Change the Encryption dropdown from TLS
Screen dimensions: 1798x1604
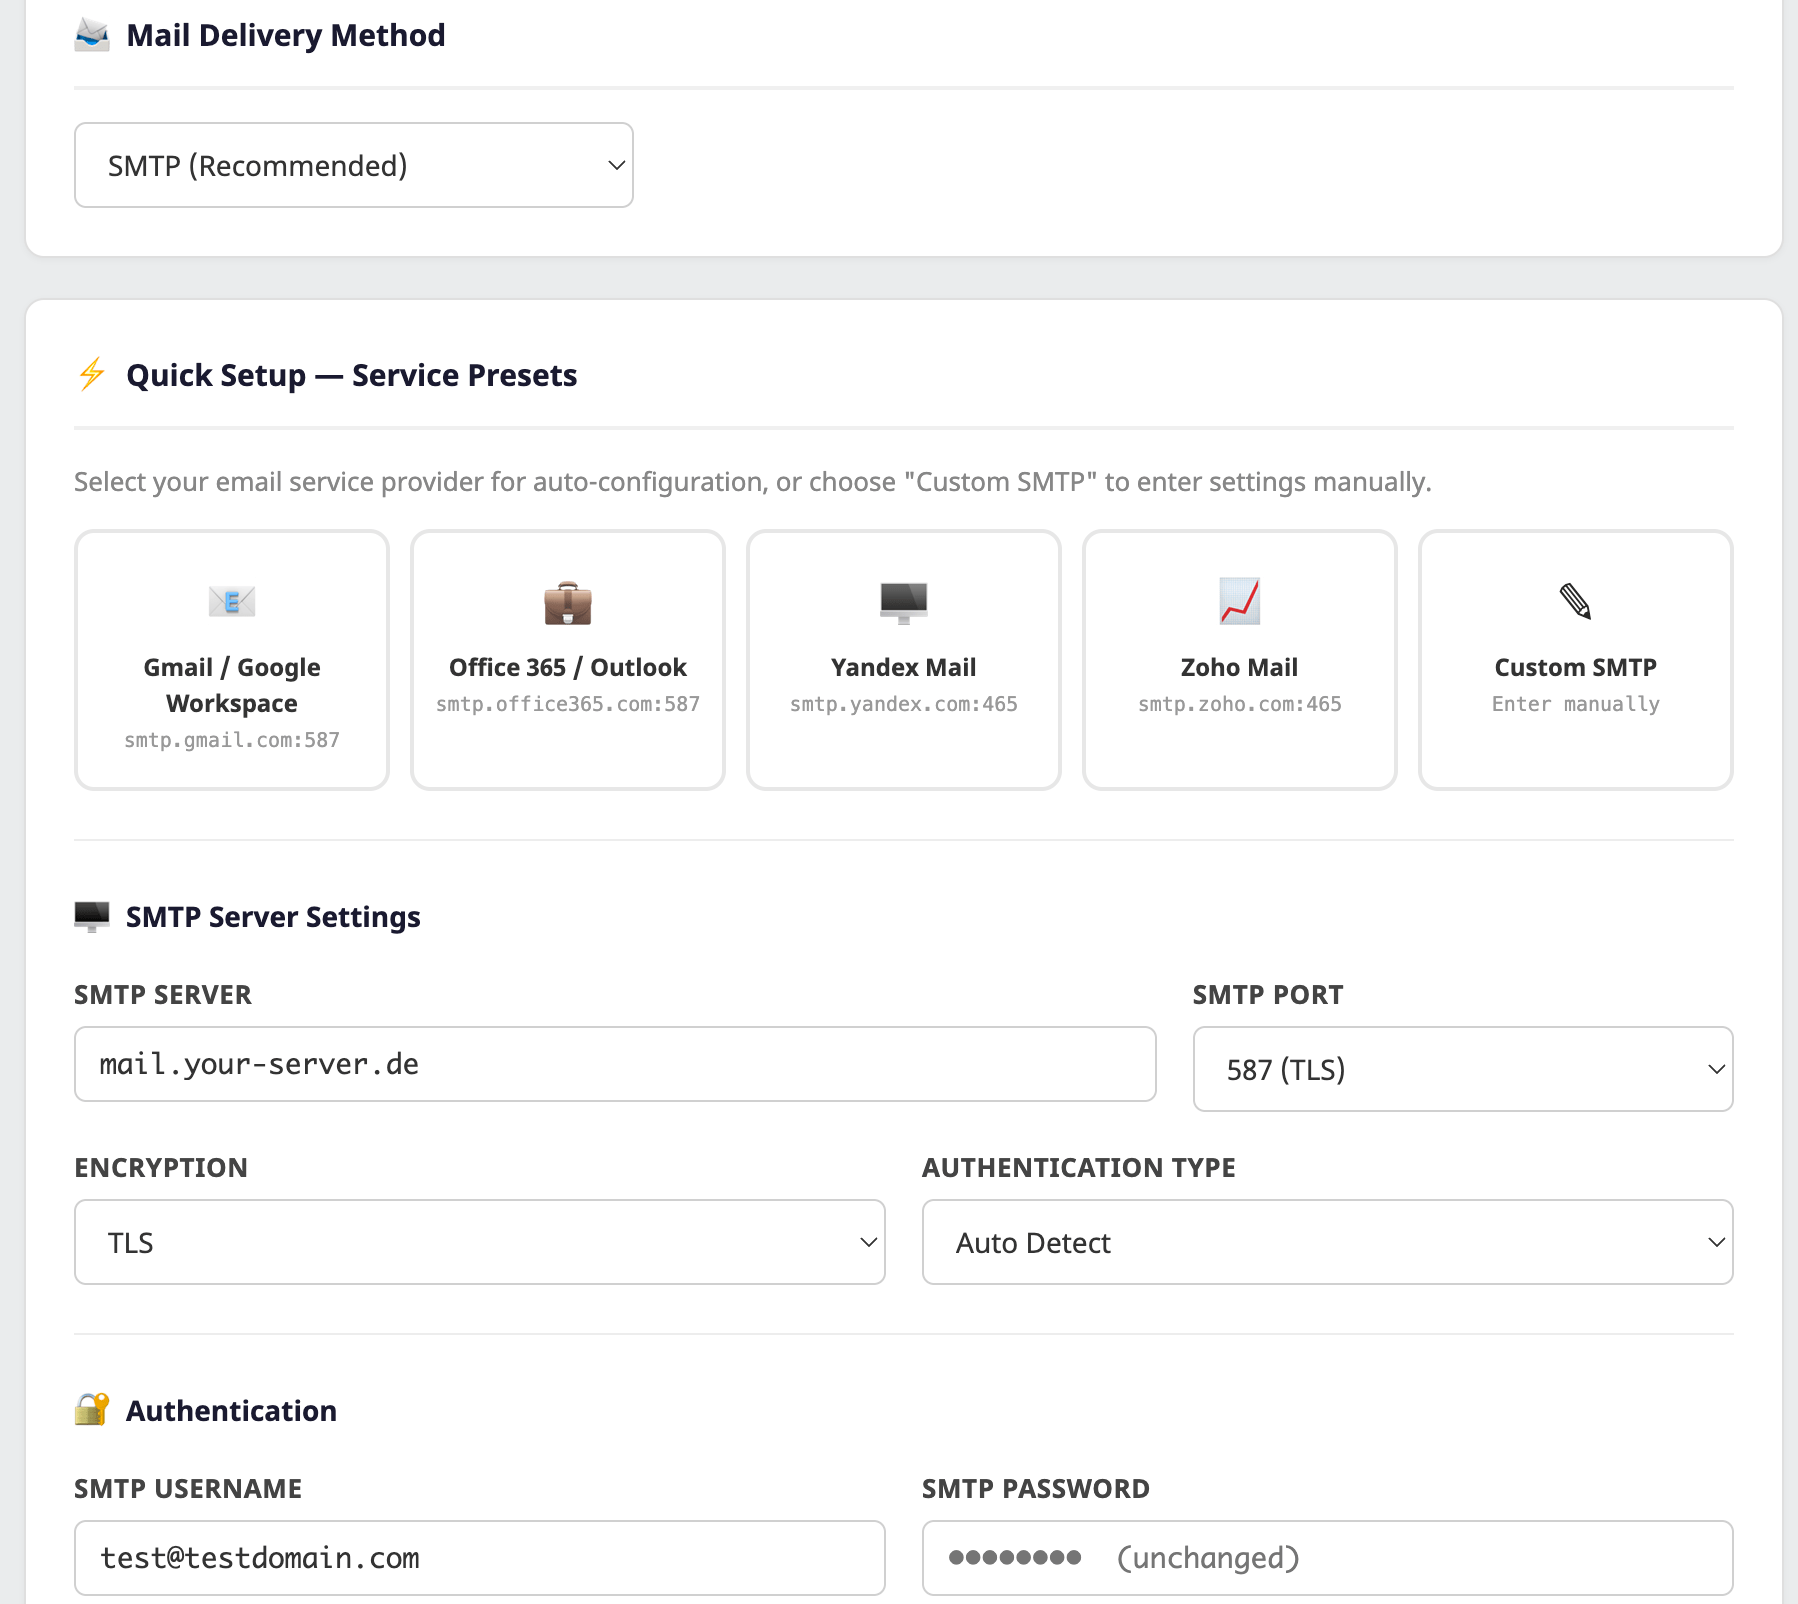pyautogui.click(x=478, y=1242)
